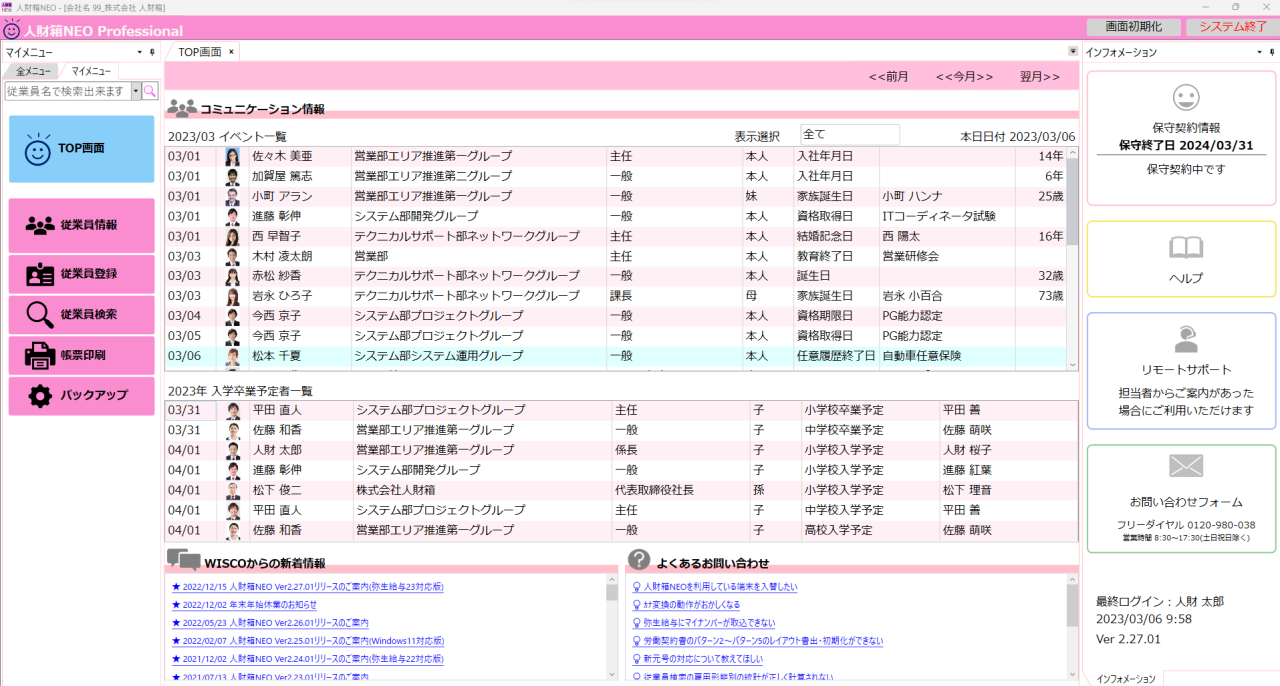
Task: Click photo of 岩永 ひろ子
Action: coord(233,297)
